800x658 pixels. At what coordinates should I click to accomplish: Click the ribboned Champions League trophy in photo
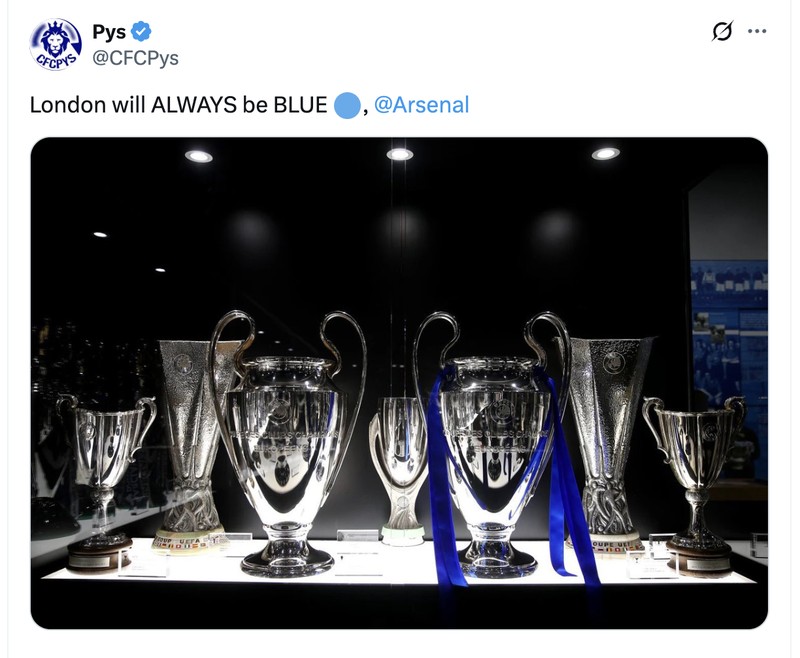tap(492, 444)
